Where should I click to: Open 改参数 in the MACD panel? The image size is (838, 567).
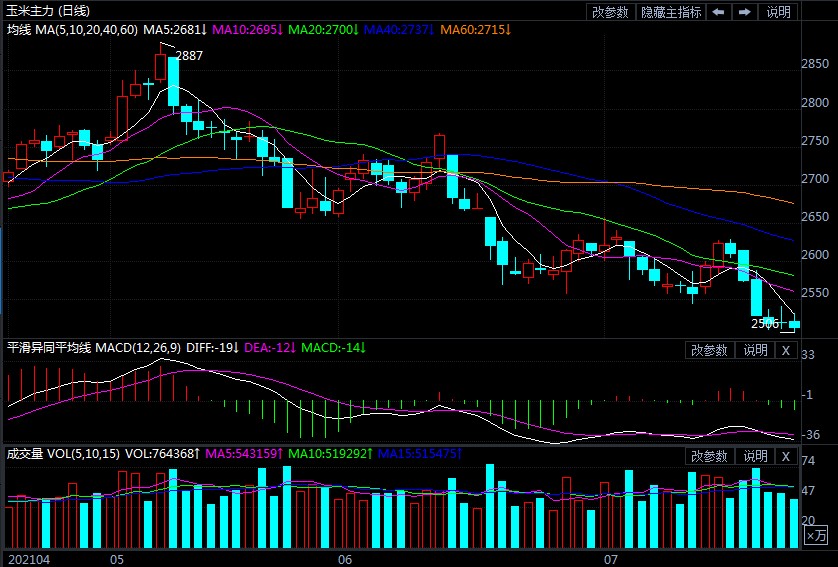(x=709, y=350)
